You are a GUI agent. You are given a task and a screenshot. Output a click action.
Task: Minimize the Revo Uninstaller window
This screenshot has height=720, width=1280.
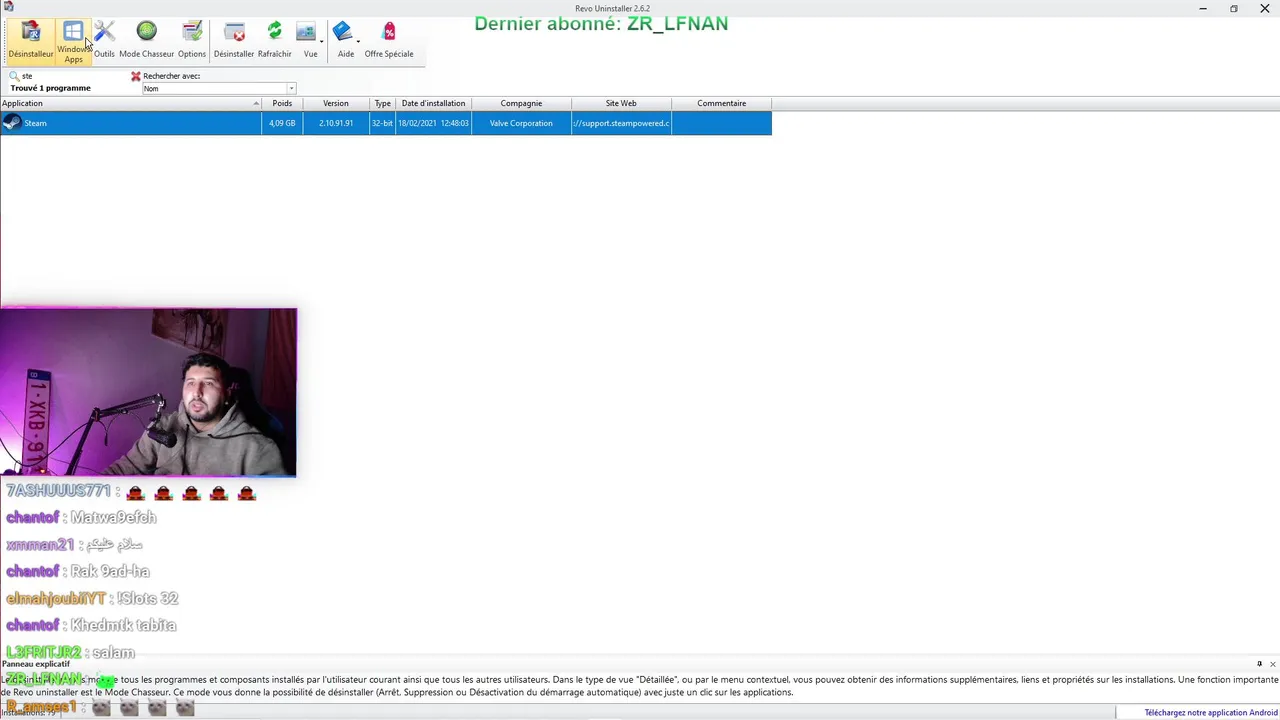pyautogui.click(x=1202, y=8)
